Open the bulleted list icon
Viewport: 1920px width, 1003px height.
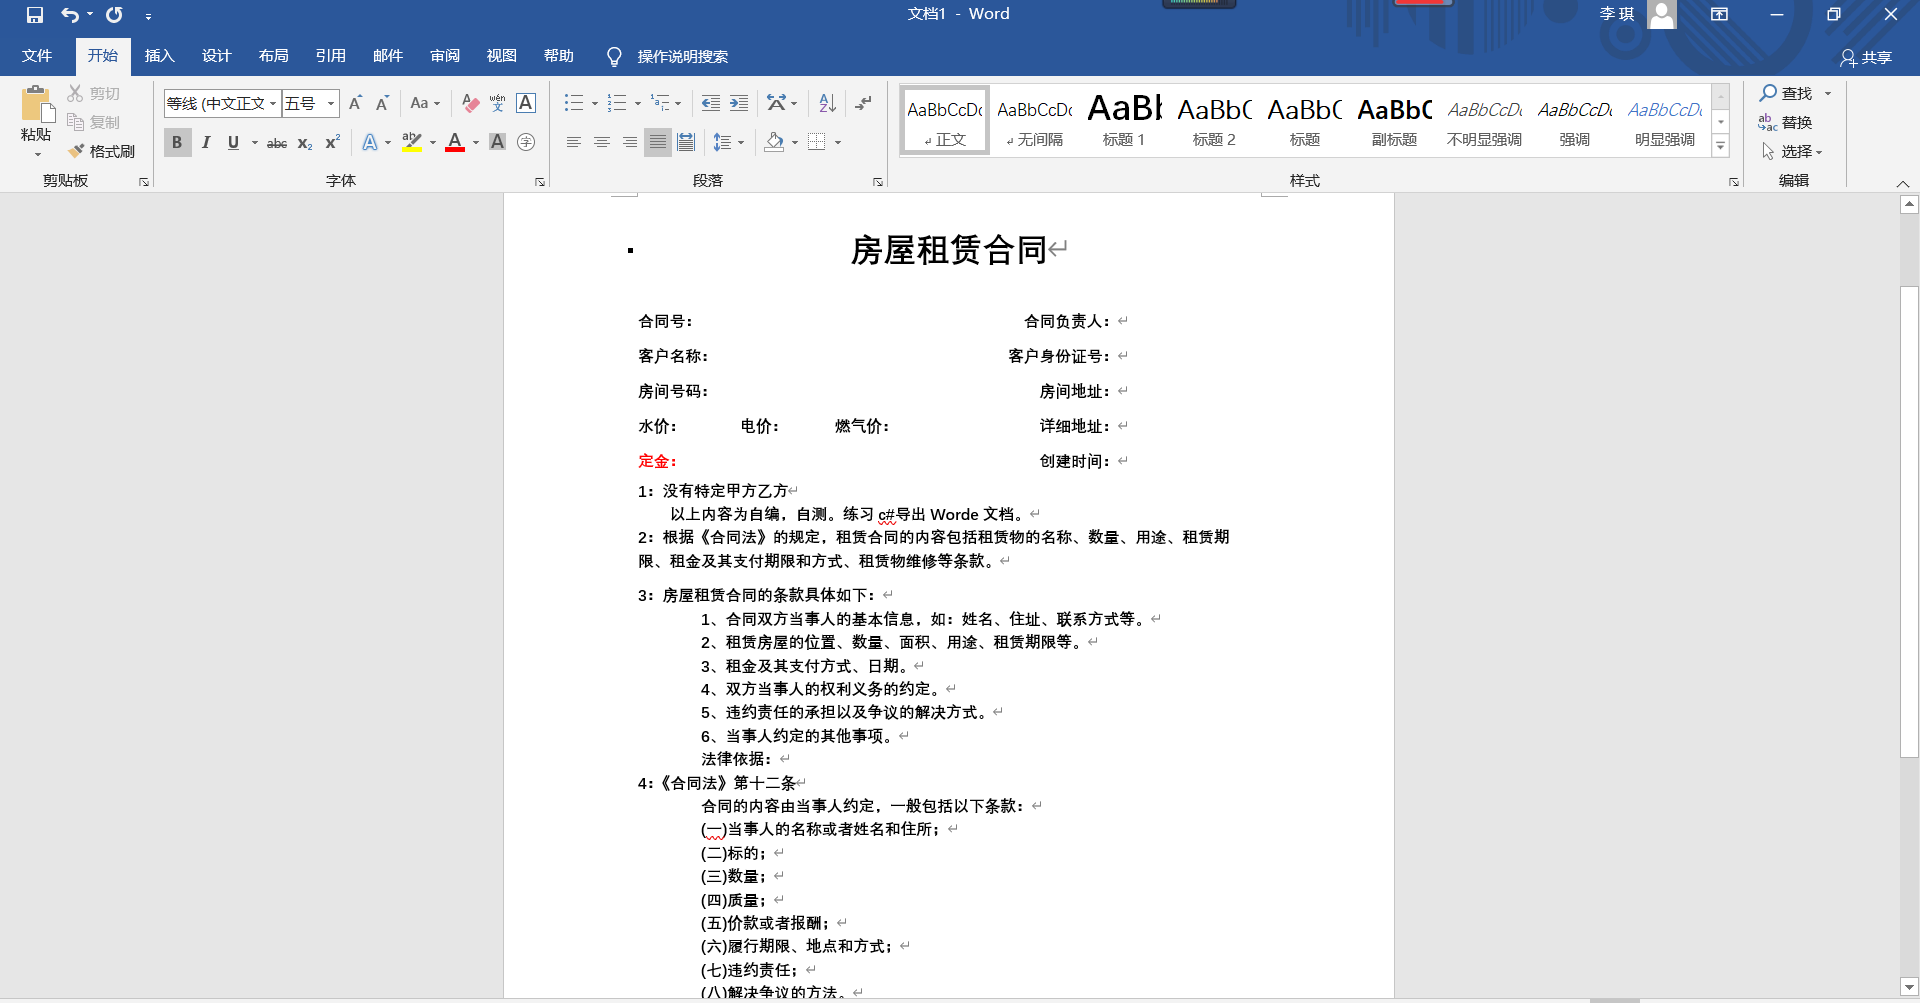click(x=575, y=103)
